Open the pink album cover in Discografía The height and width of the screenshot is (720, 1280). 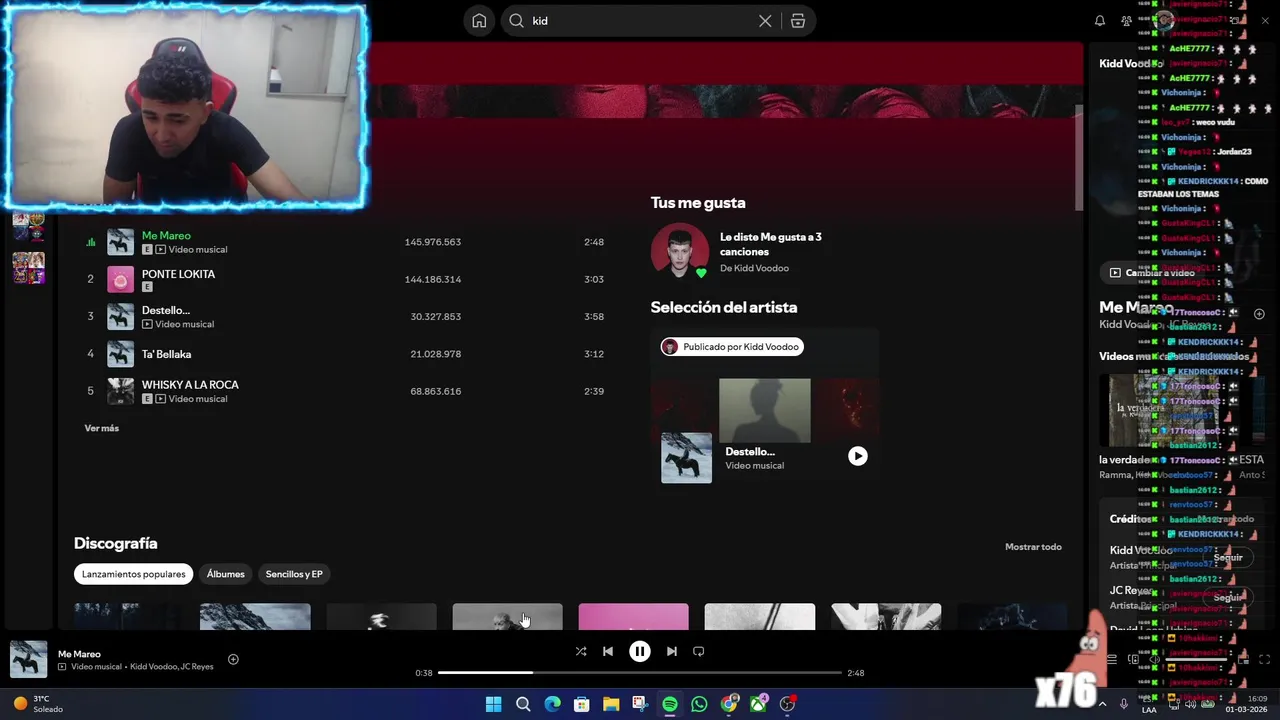click(633, 616)
